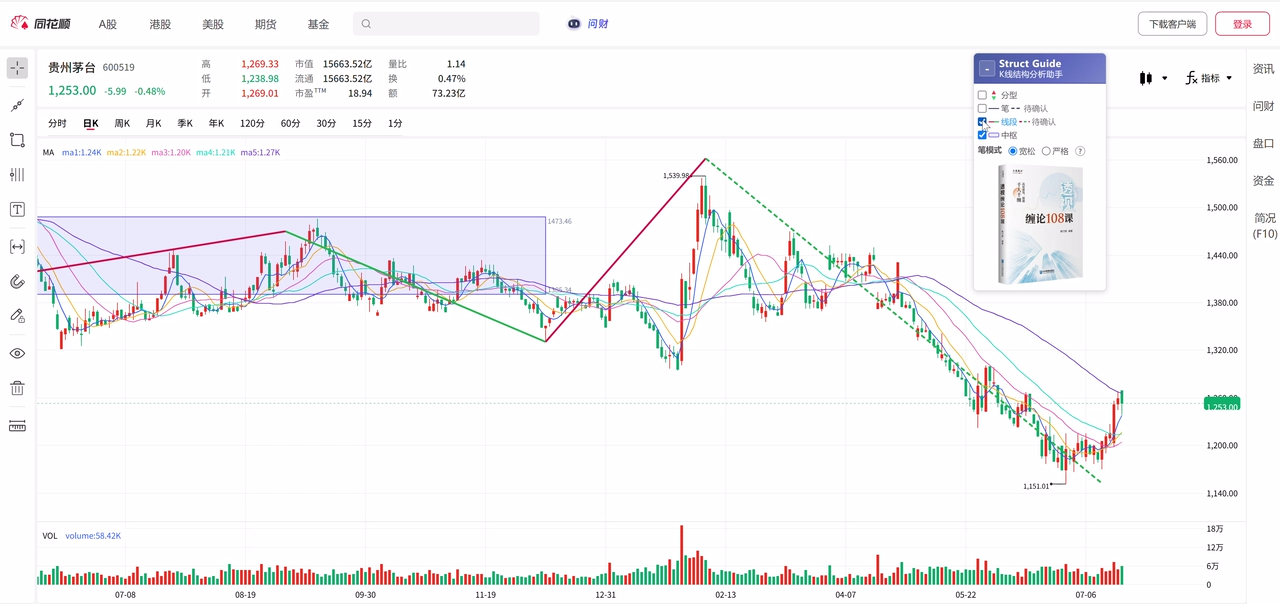The height and width of the screenshot is (604, 1280).
Task: Click the 同花顺 logo
Action: 41,23
